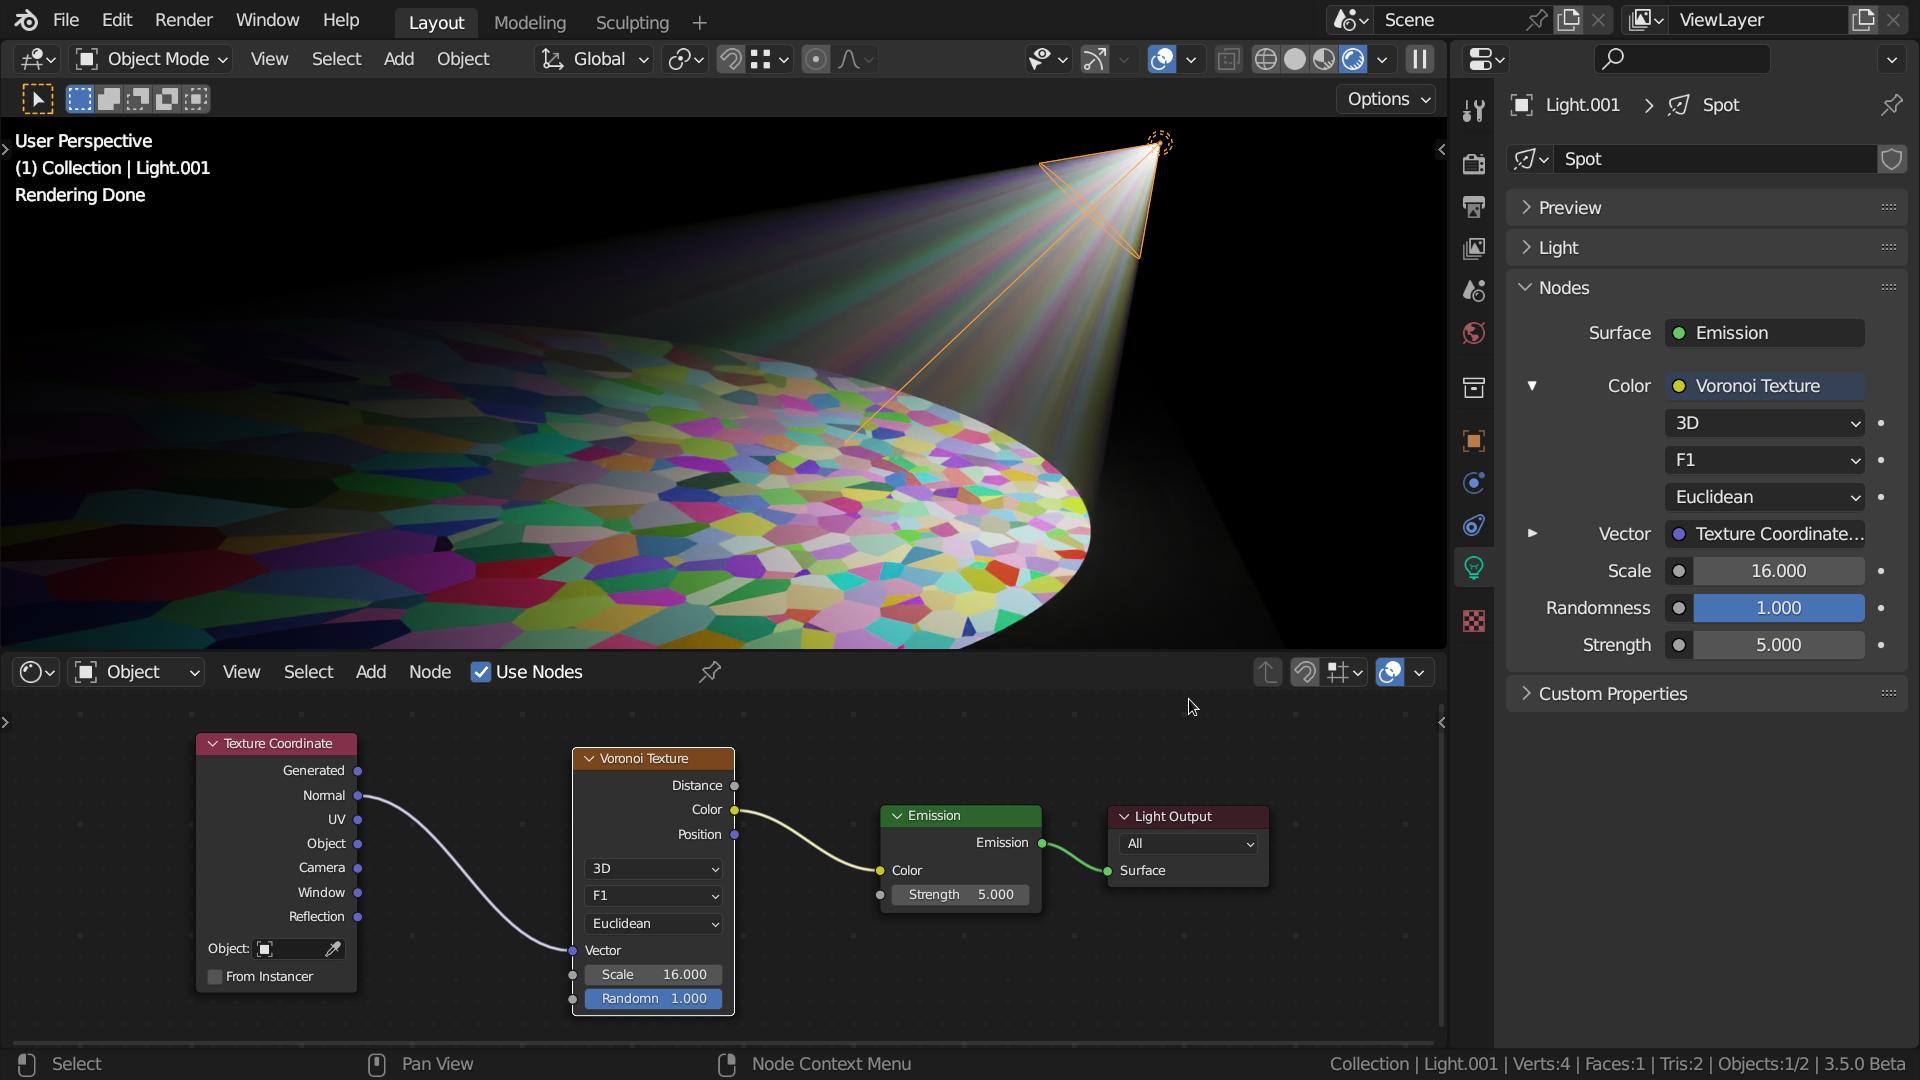Pause the viewport render preview
The width and height of the screenshot is (1920, 1080).
(x=1419, y=59)
